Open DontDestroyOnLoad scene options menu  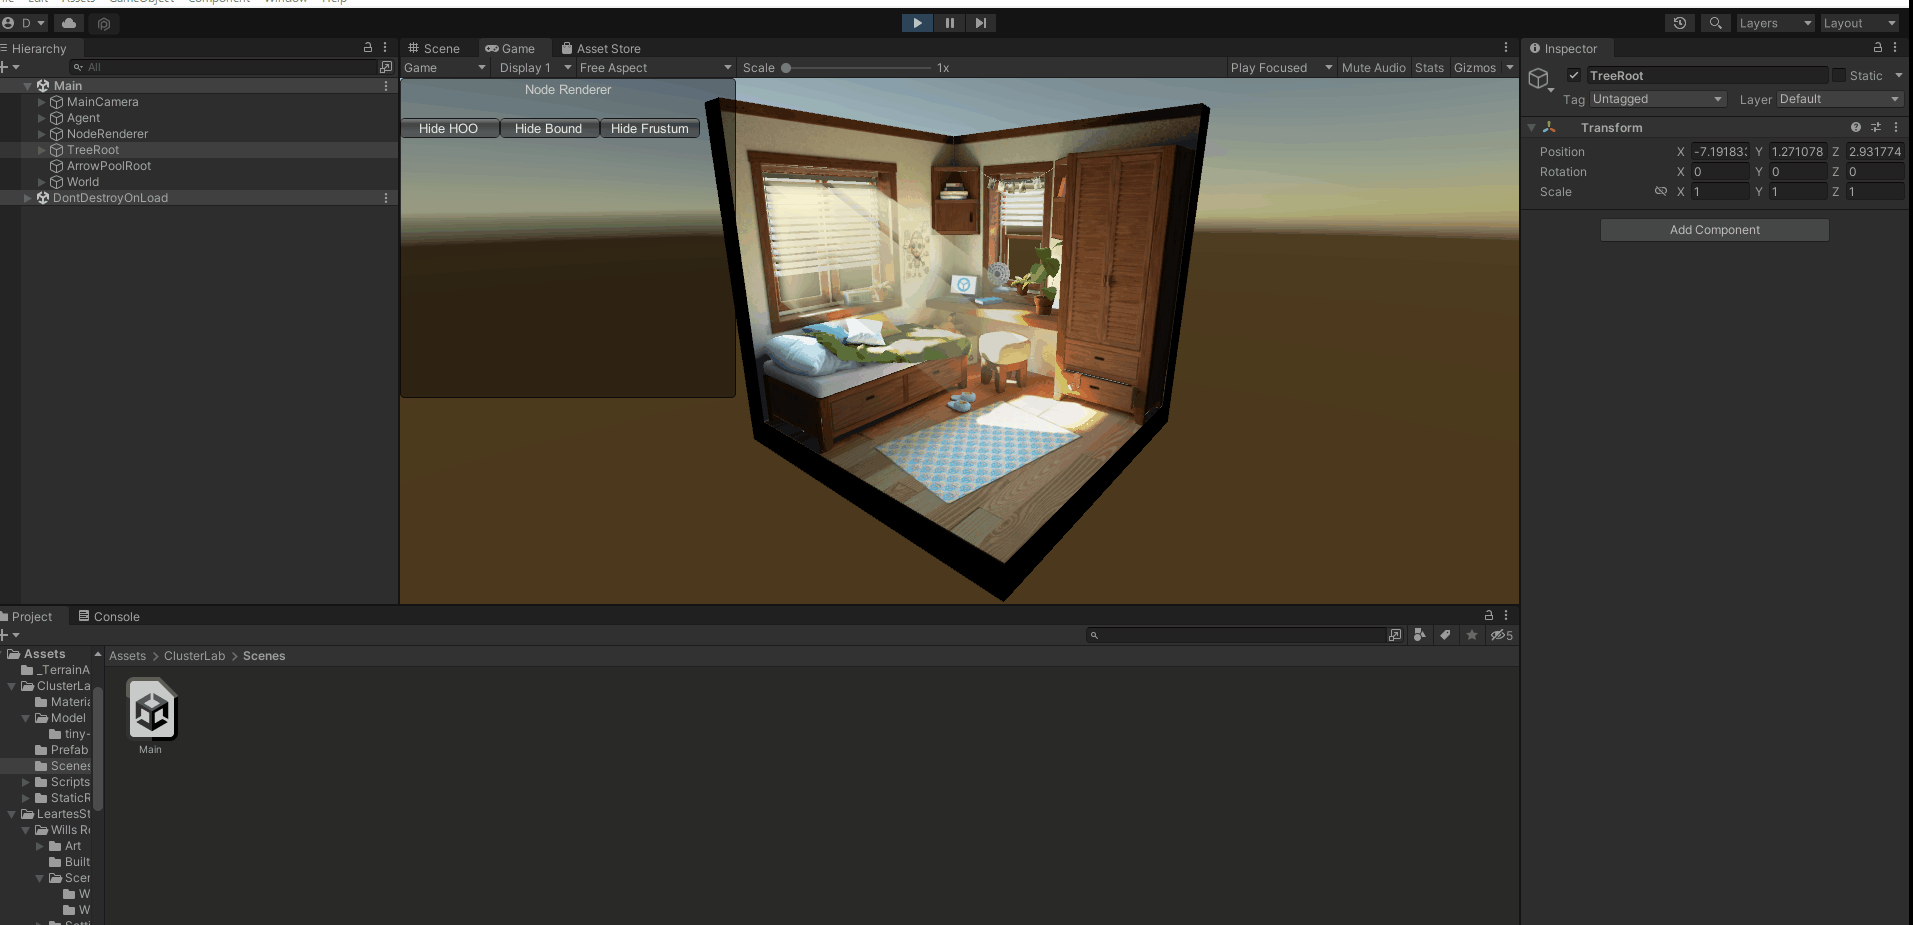pos(386,198)
